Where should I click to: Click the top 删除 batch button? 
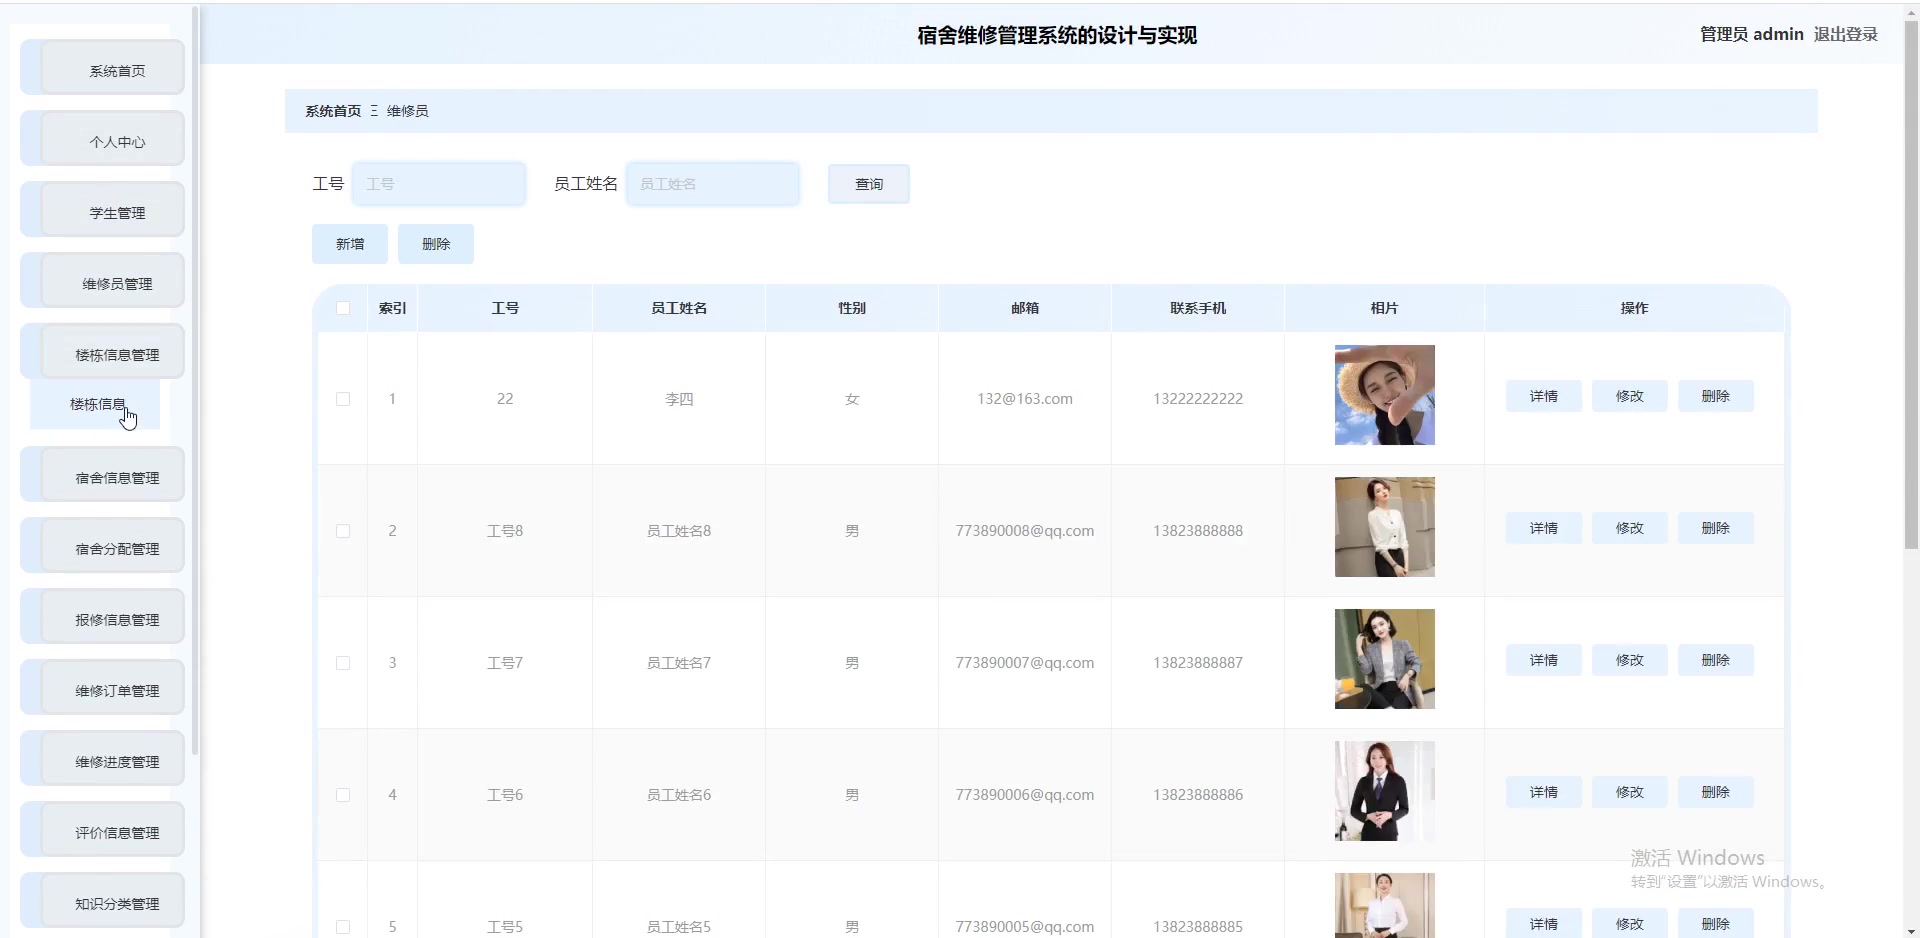coord(436,243)
